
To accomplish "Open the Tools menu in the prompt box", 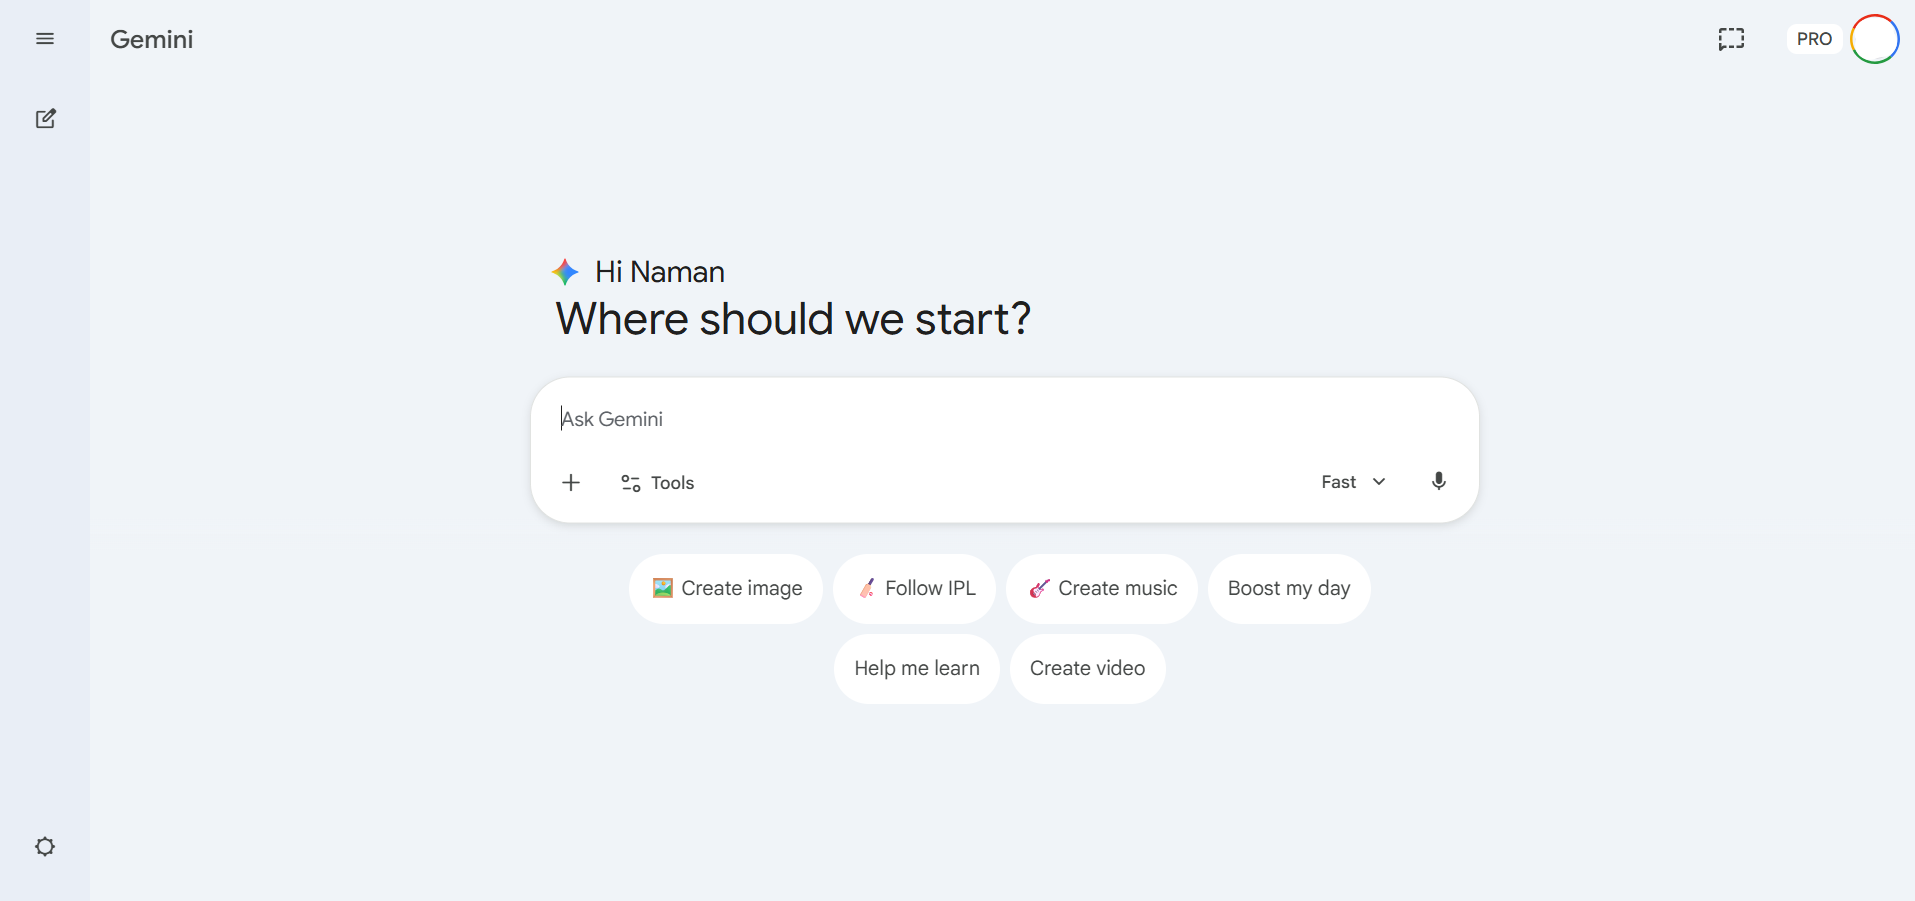I will tap(658, 483).
